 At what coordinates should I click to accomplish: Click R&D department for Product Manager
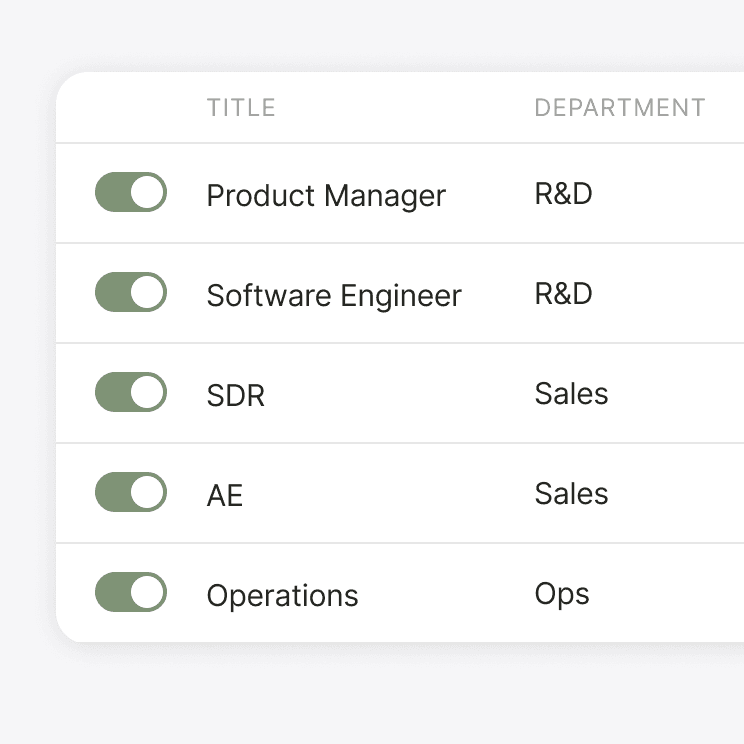click(564, 194)
